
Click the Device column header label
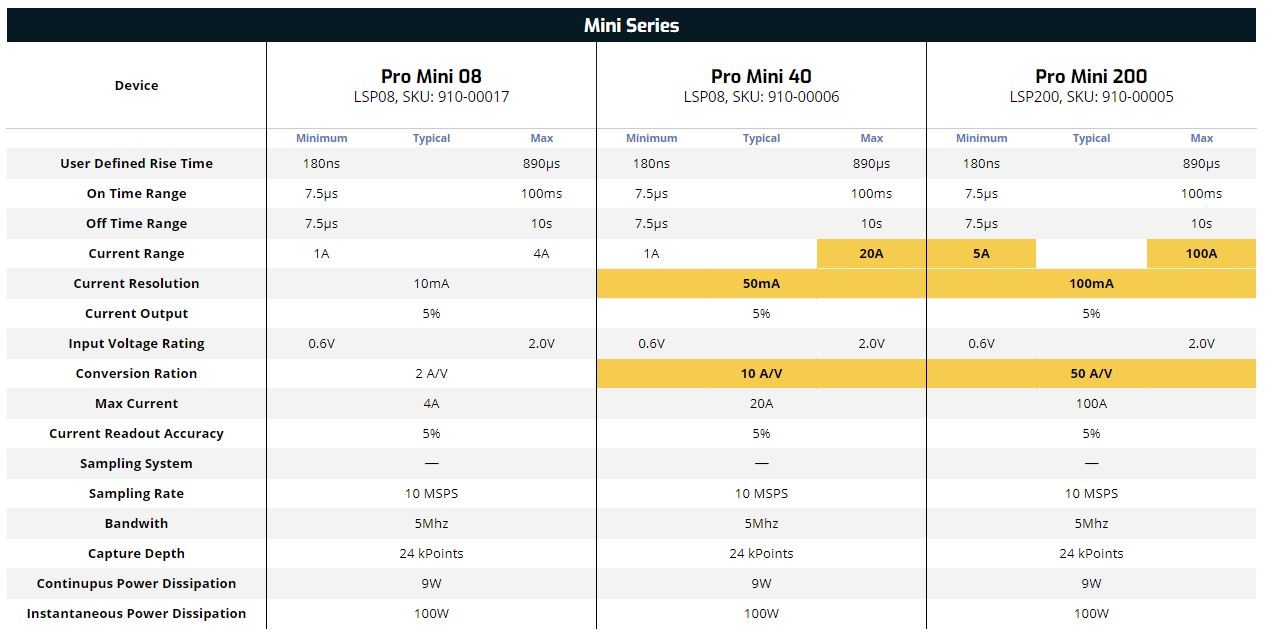click(136, 85)
